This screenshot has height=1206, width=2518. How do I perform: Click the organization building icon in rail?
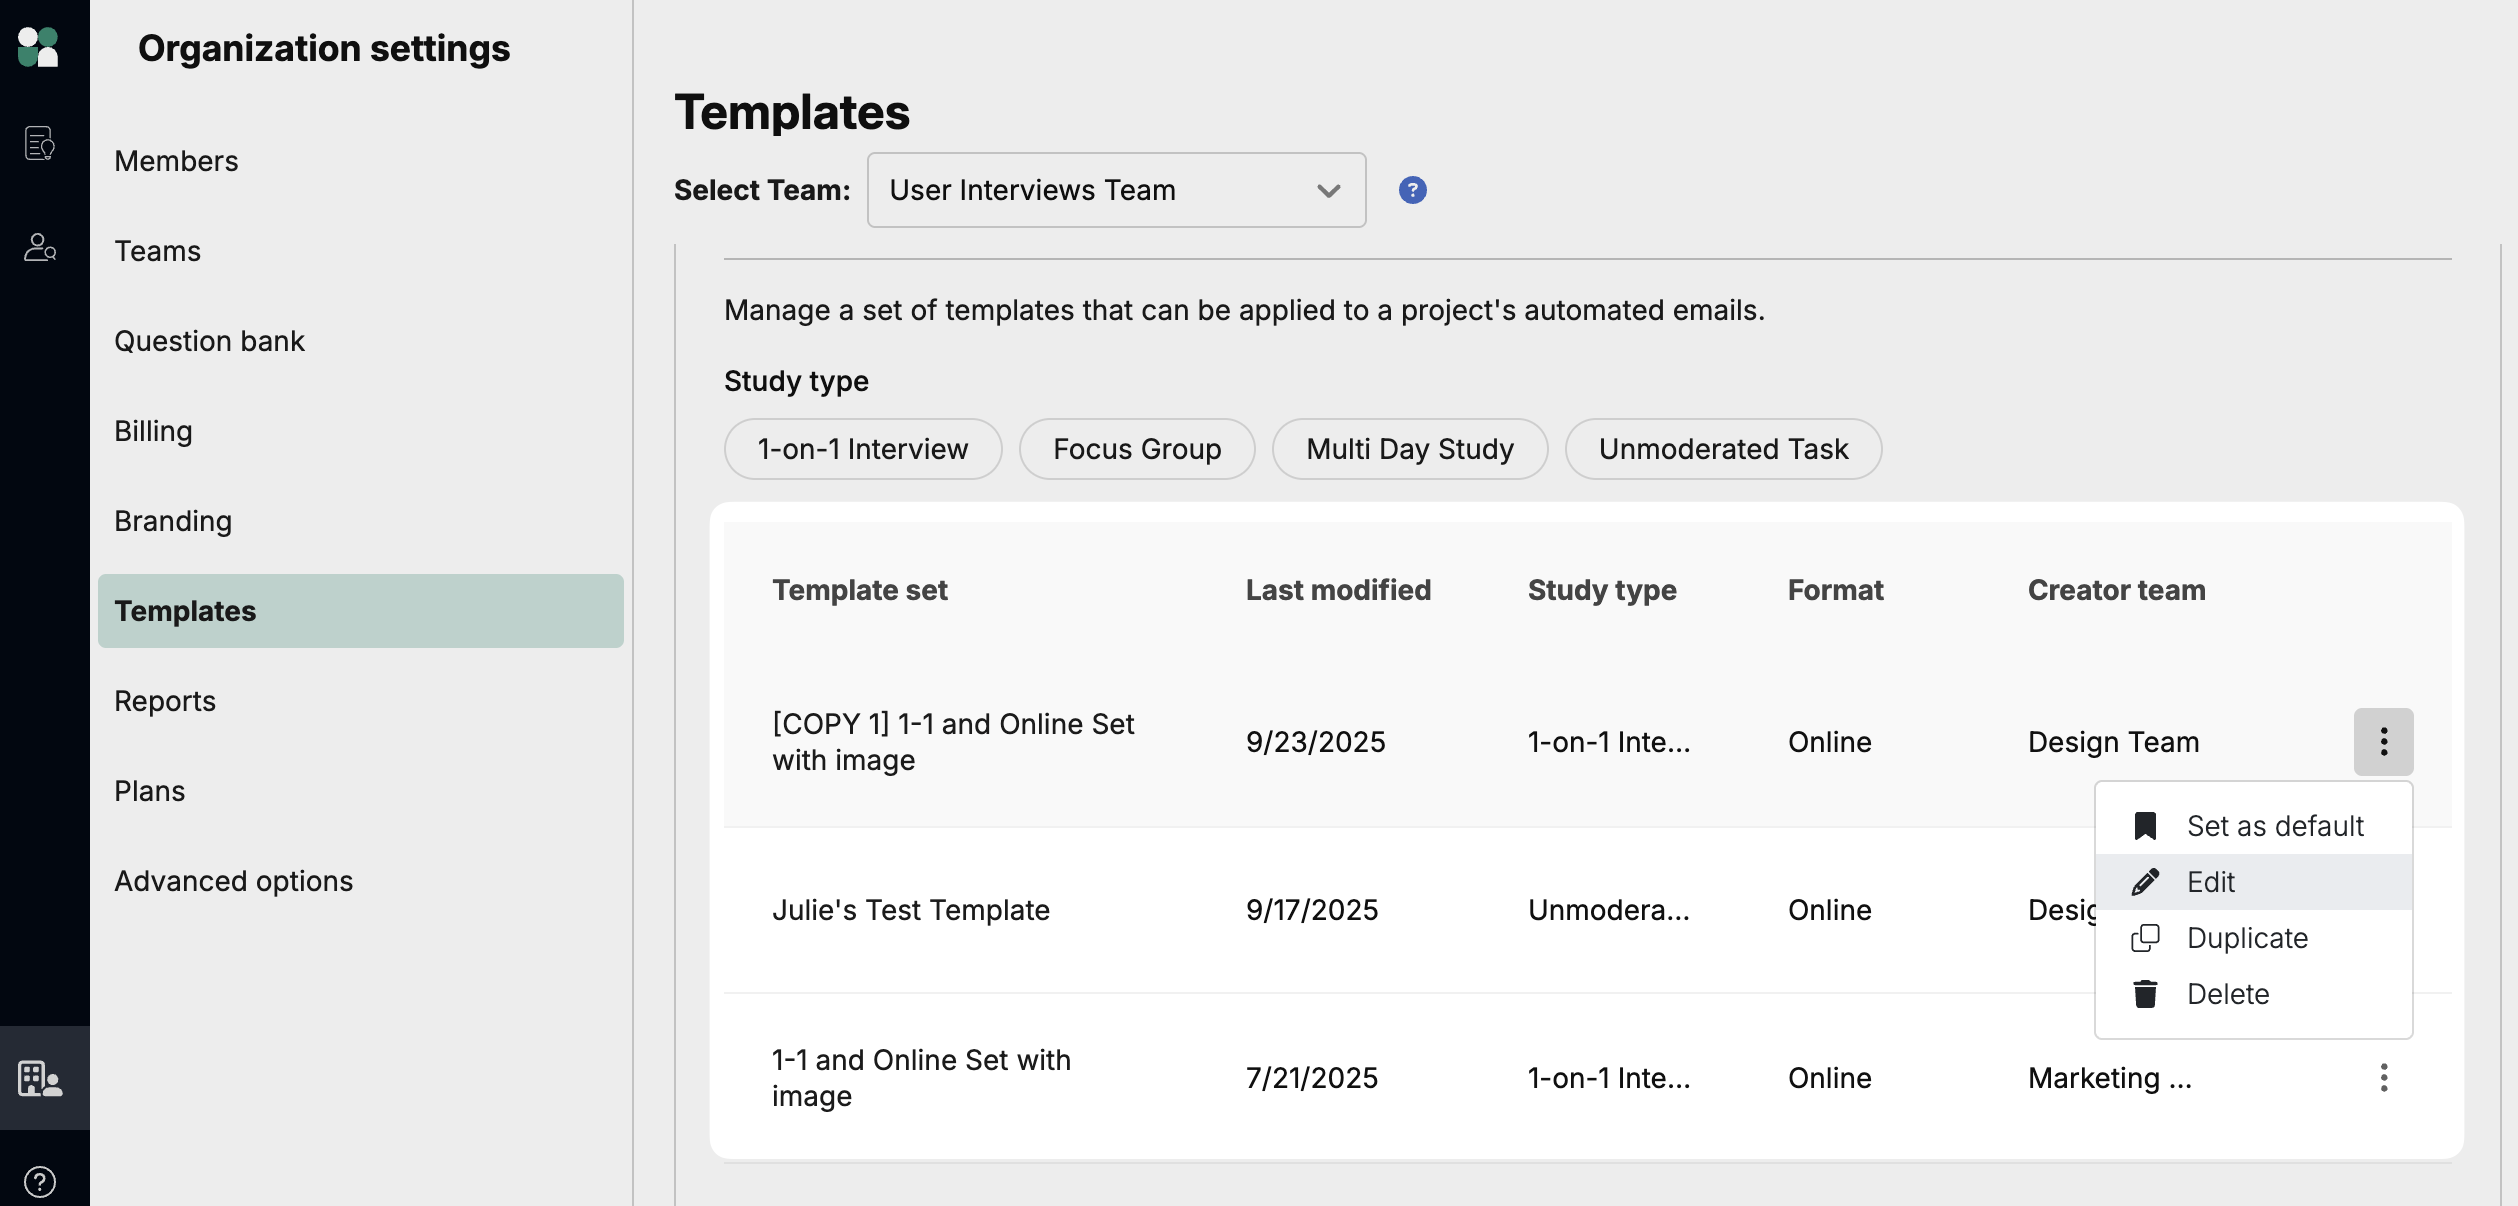click(40, 1078)
